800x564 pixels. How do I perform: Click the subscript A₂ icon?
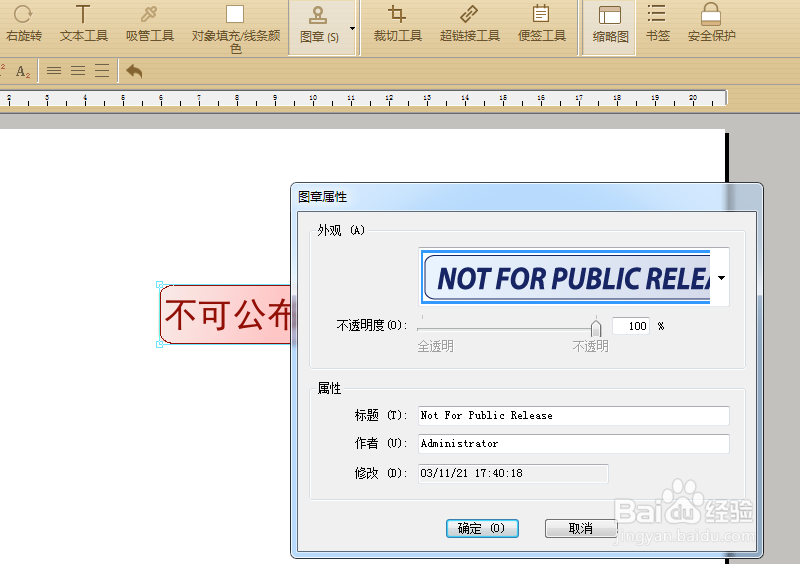point(23,71)
